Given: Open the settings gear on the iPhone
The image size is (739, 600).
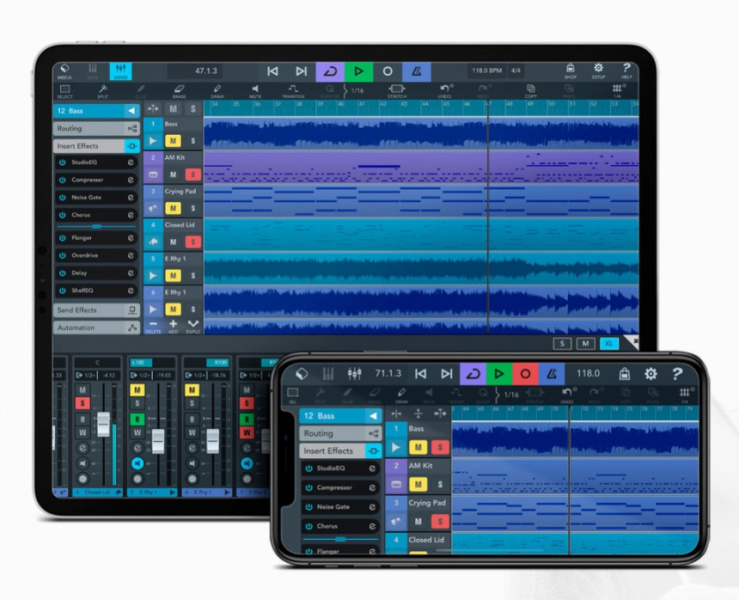Looking at the screenshot, I should click(x=651, y=374).
